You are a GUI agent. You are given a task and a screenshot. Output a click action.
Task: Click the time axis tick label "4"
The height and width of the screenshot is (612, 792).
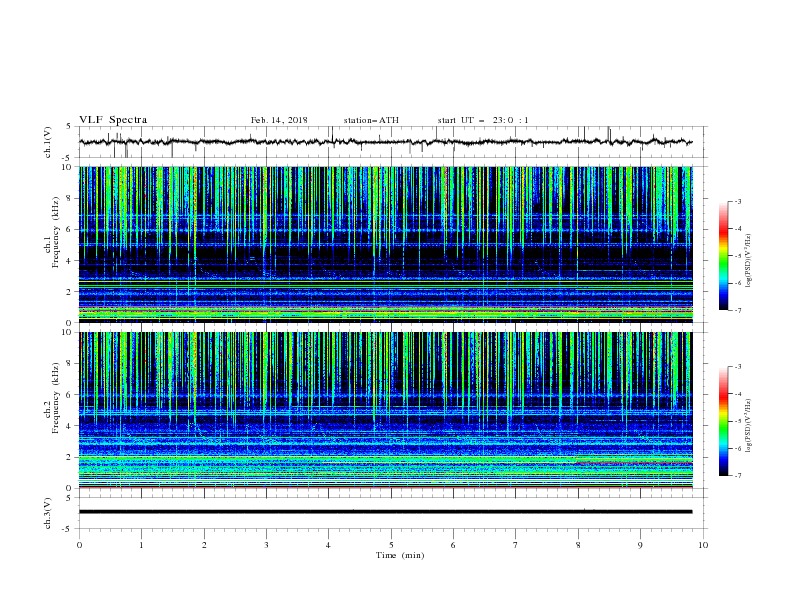click(328, 545)
